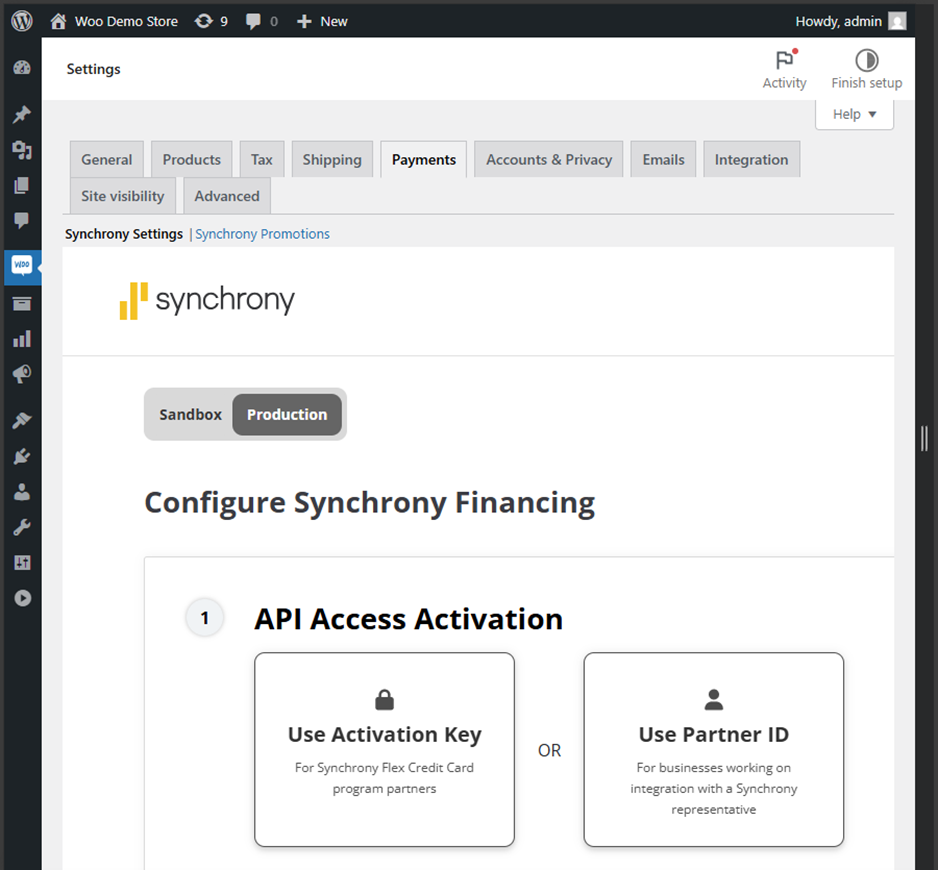Choose the Use Partner ID card
The image size is (938, 870).
(713, 749)
